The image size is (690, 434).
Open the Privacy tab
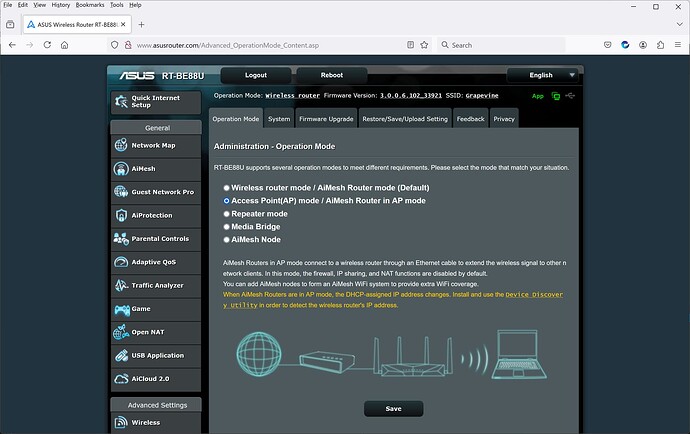[x=504, y=119]
